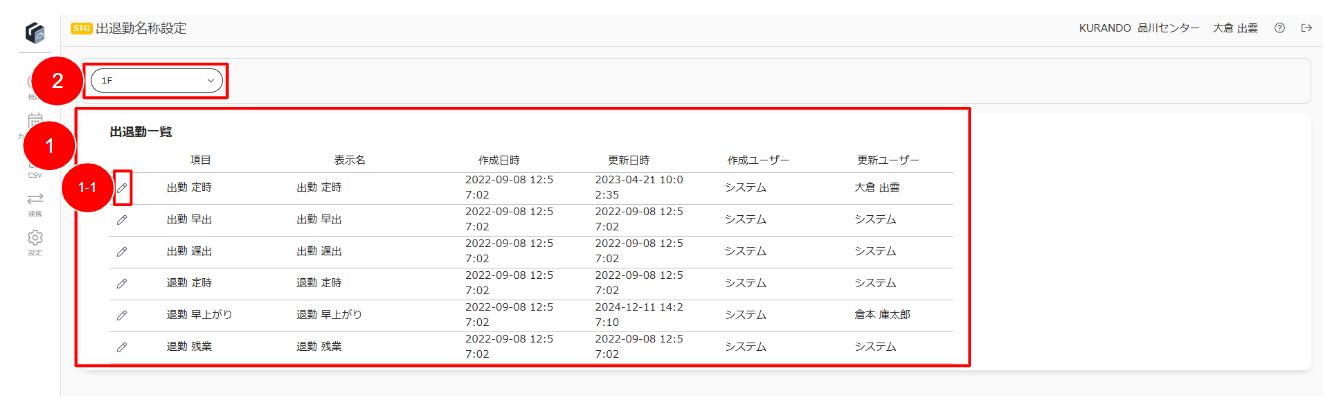Click 作成ユーザー システム in 出勤 定時 row

pos(745,187)
